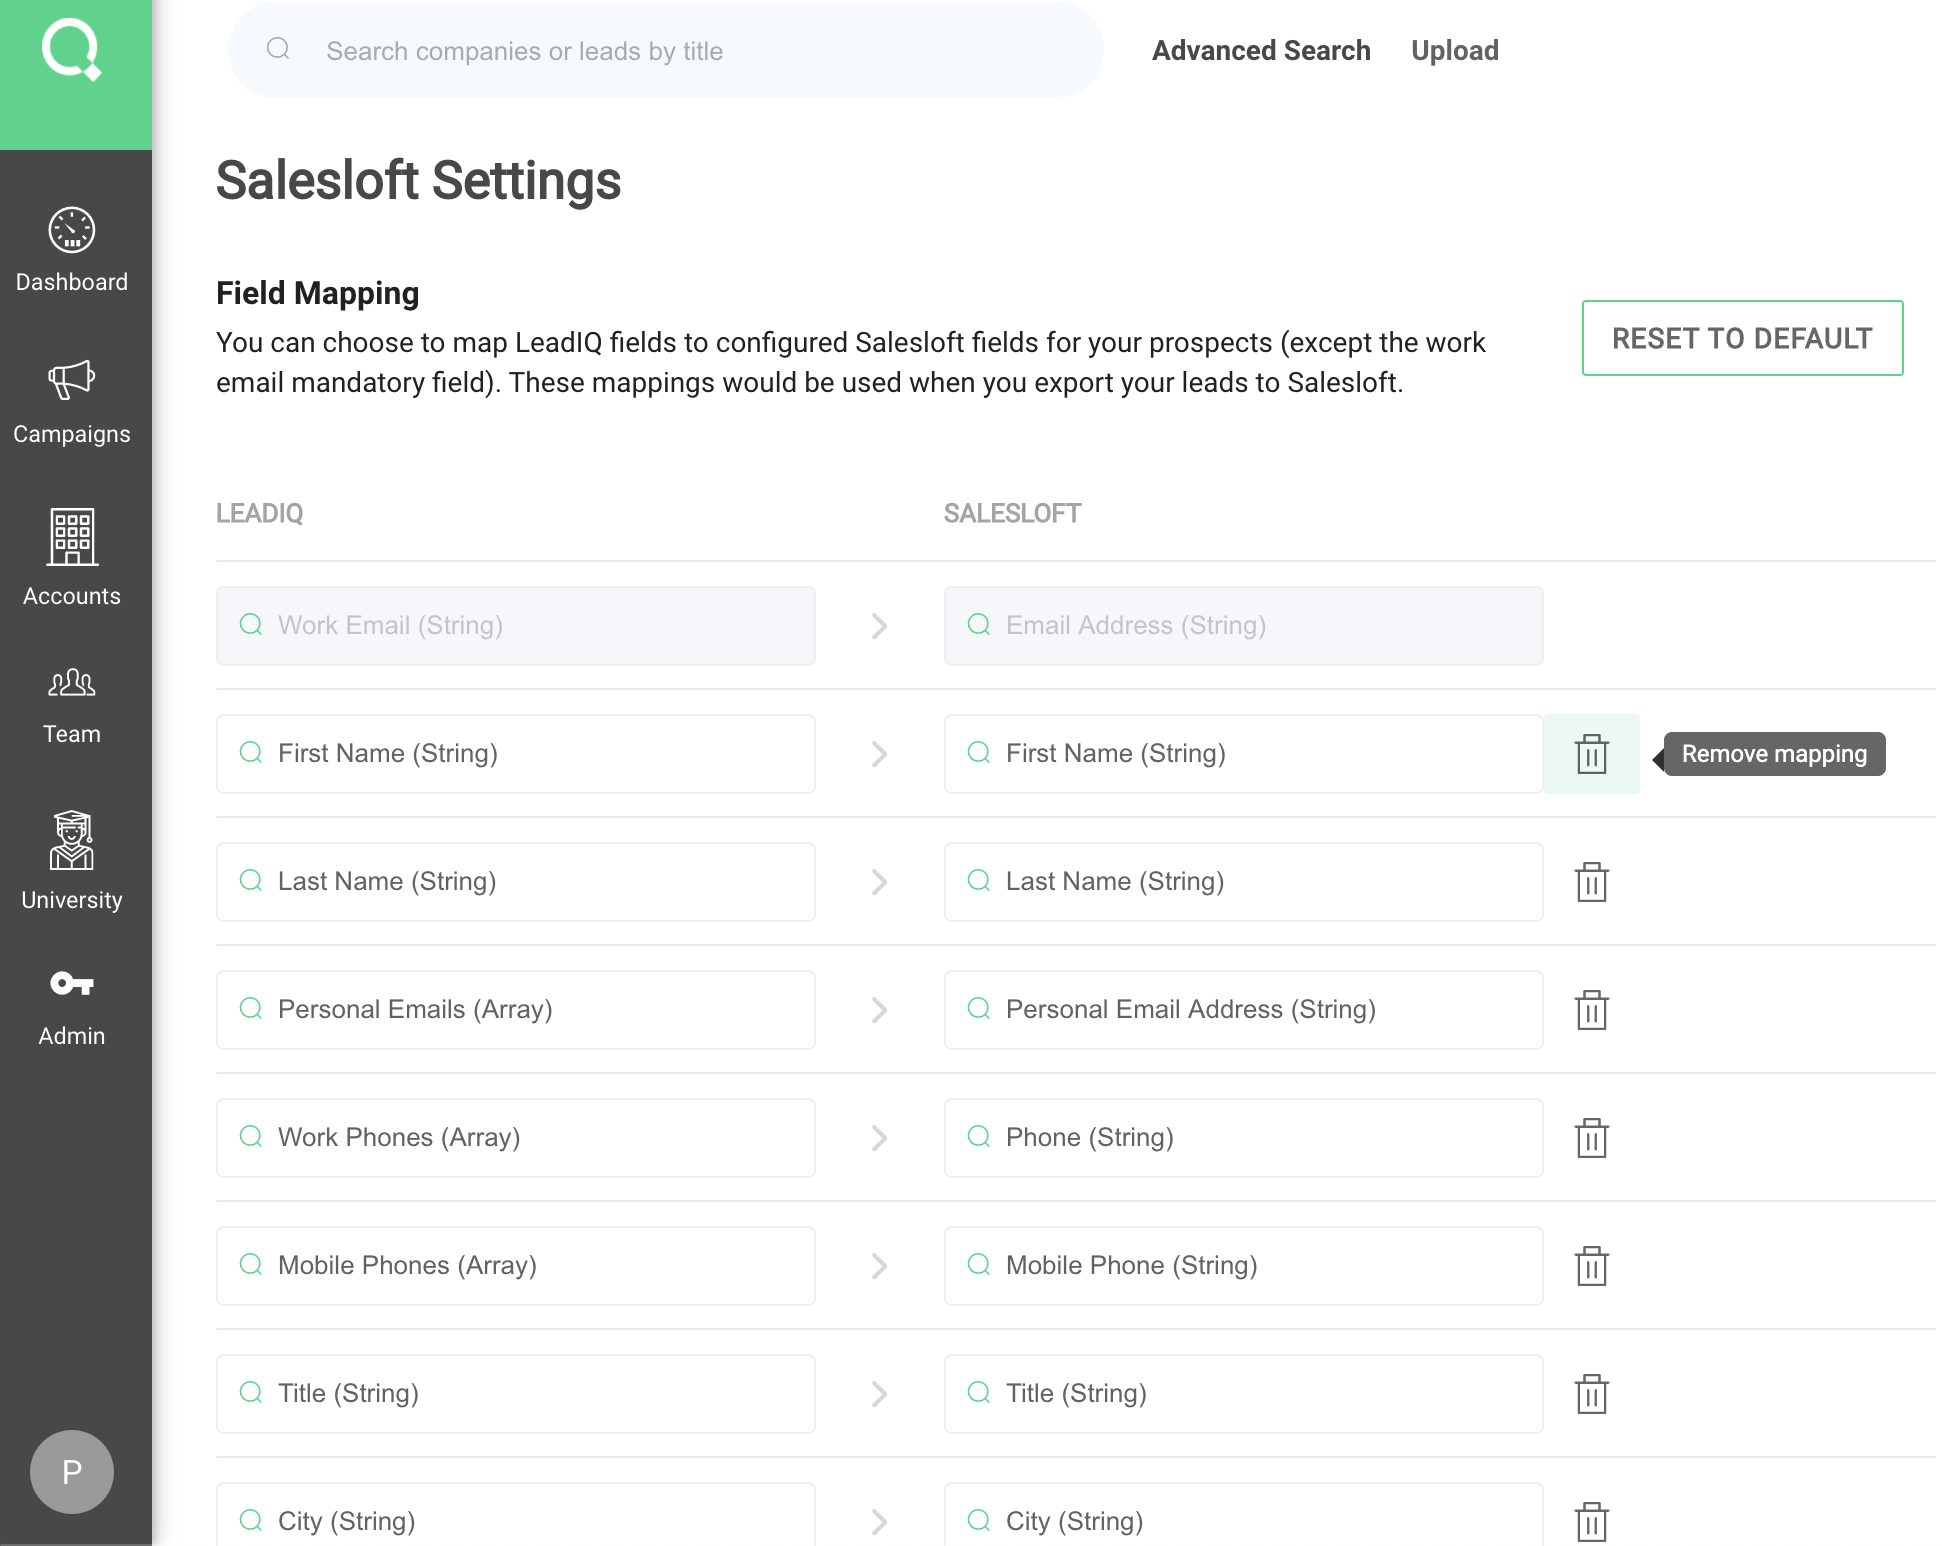
Task: Click trash icon for Personal Email mapping
Action: (1591, 1010)
